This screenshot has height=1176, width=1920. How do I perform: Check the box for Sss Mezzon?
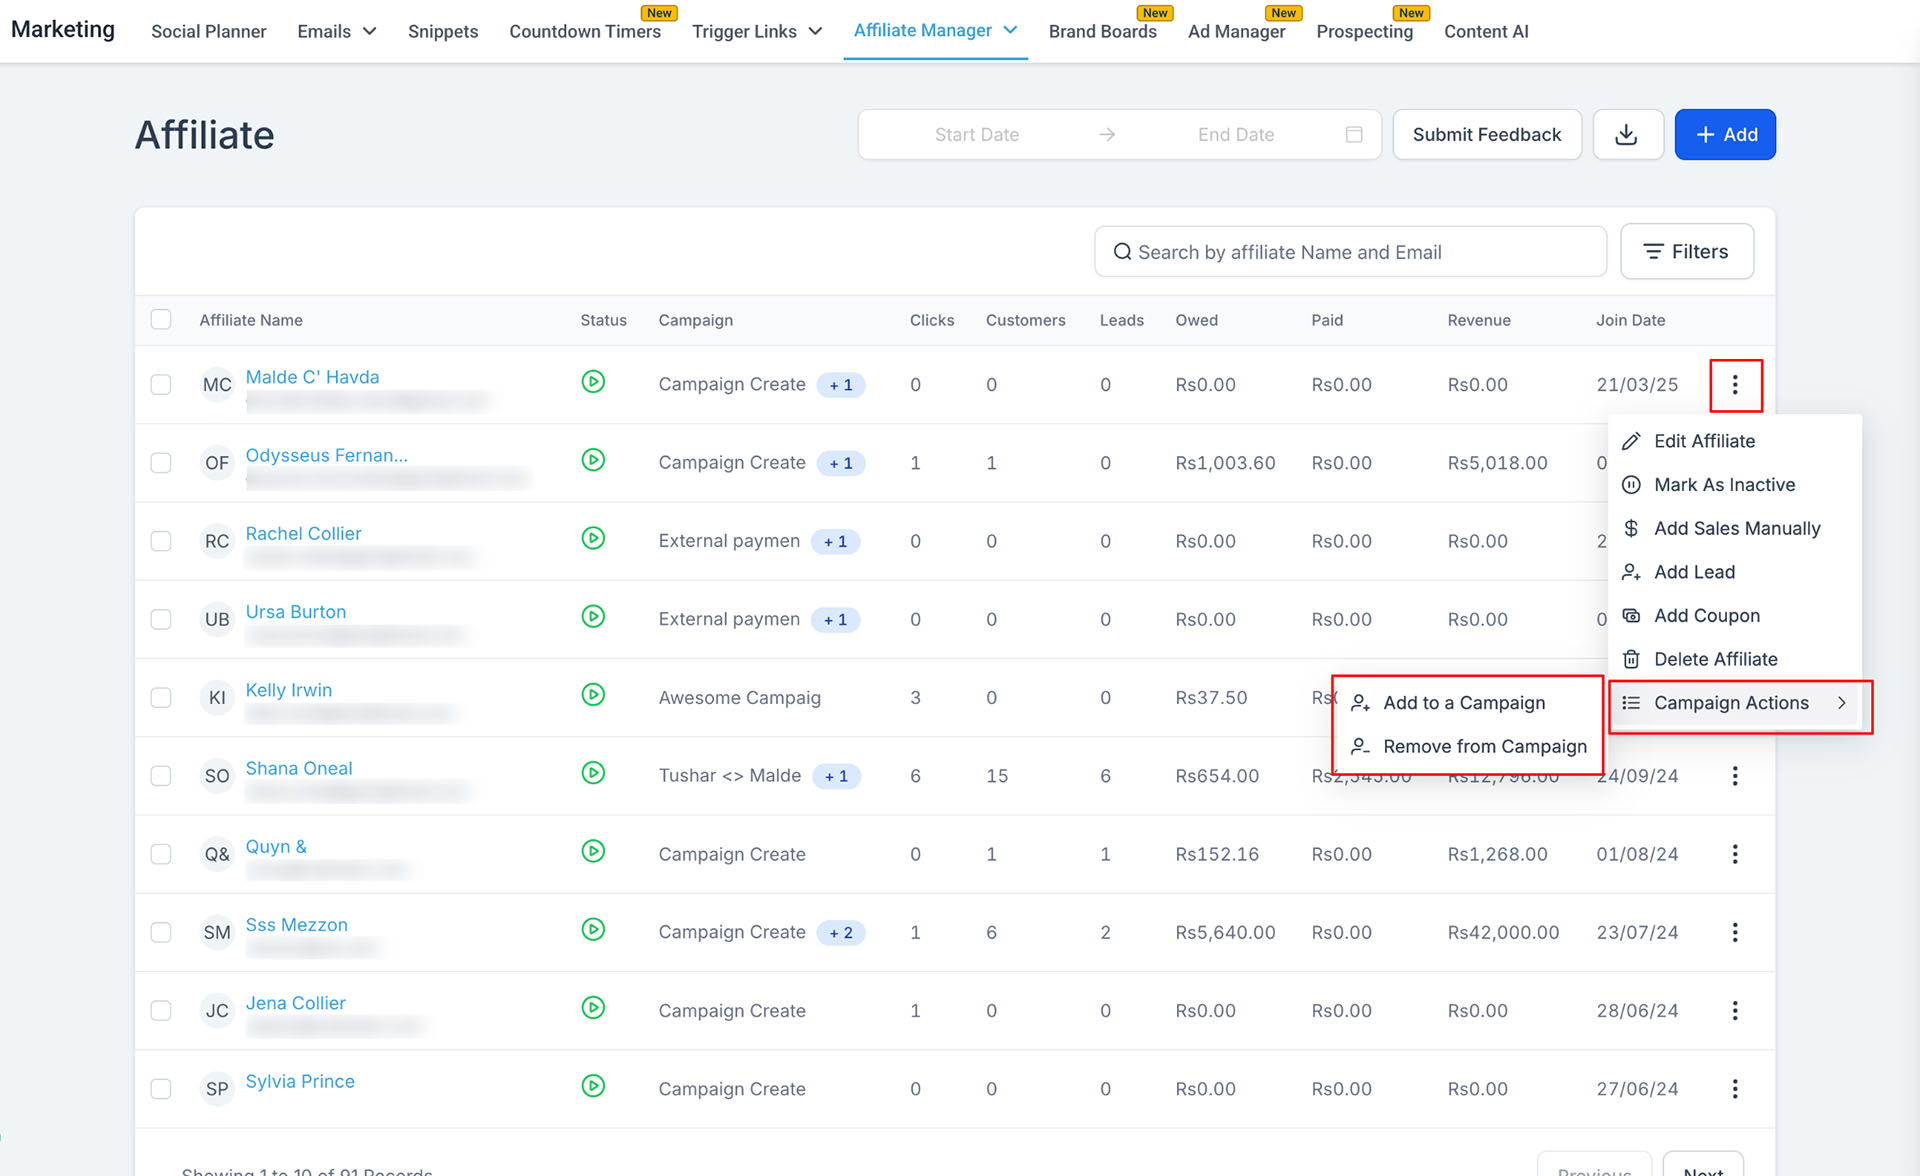(x=161, y=932)
